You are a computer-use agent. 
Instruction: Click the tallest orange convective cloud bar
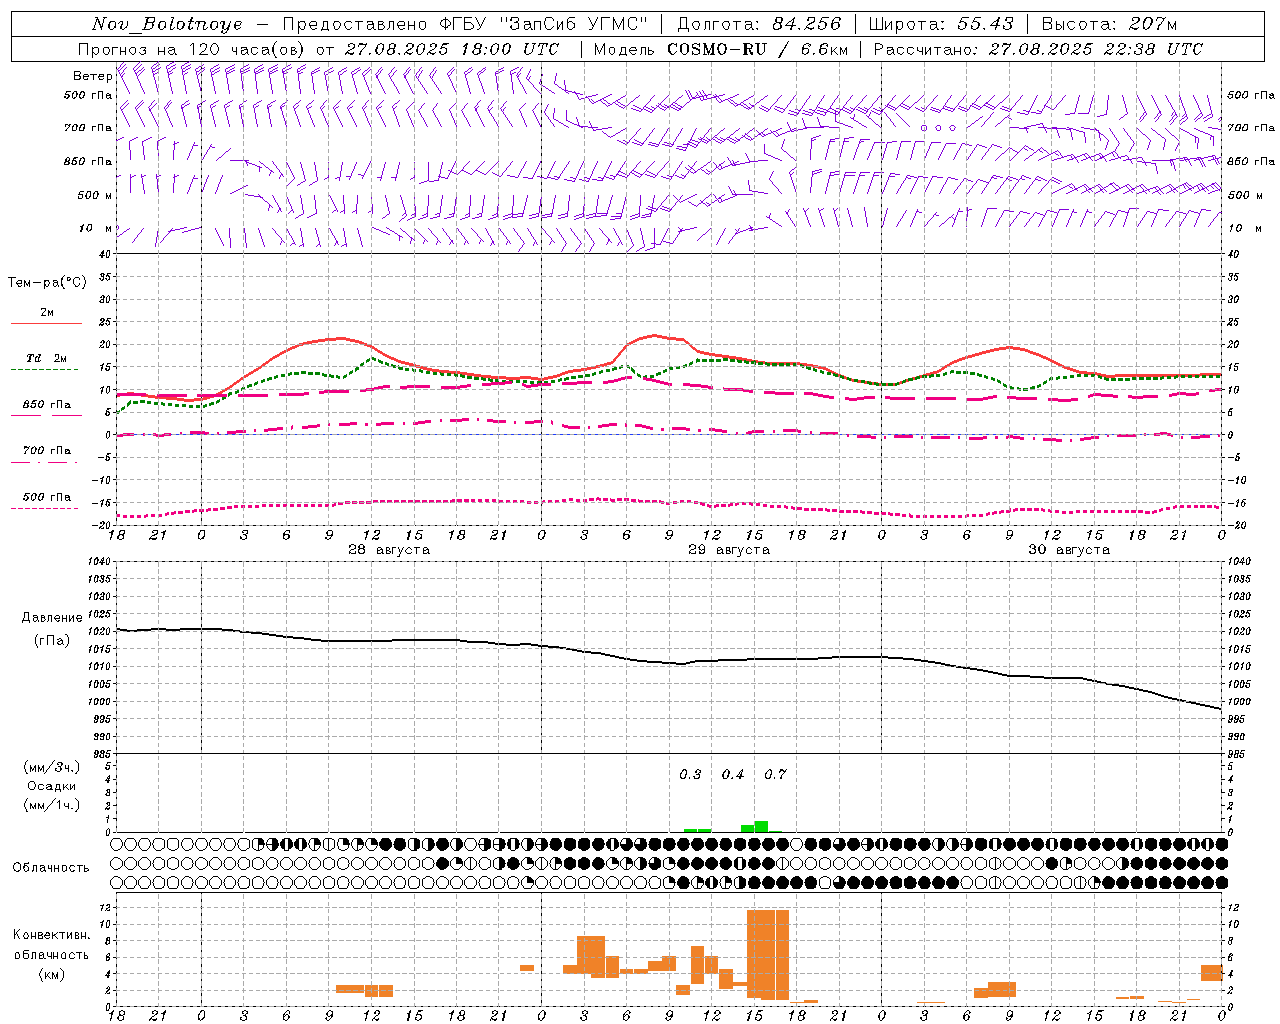pyautogui.click(x=768, y=955)
